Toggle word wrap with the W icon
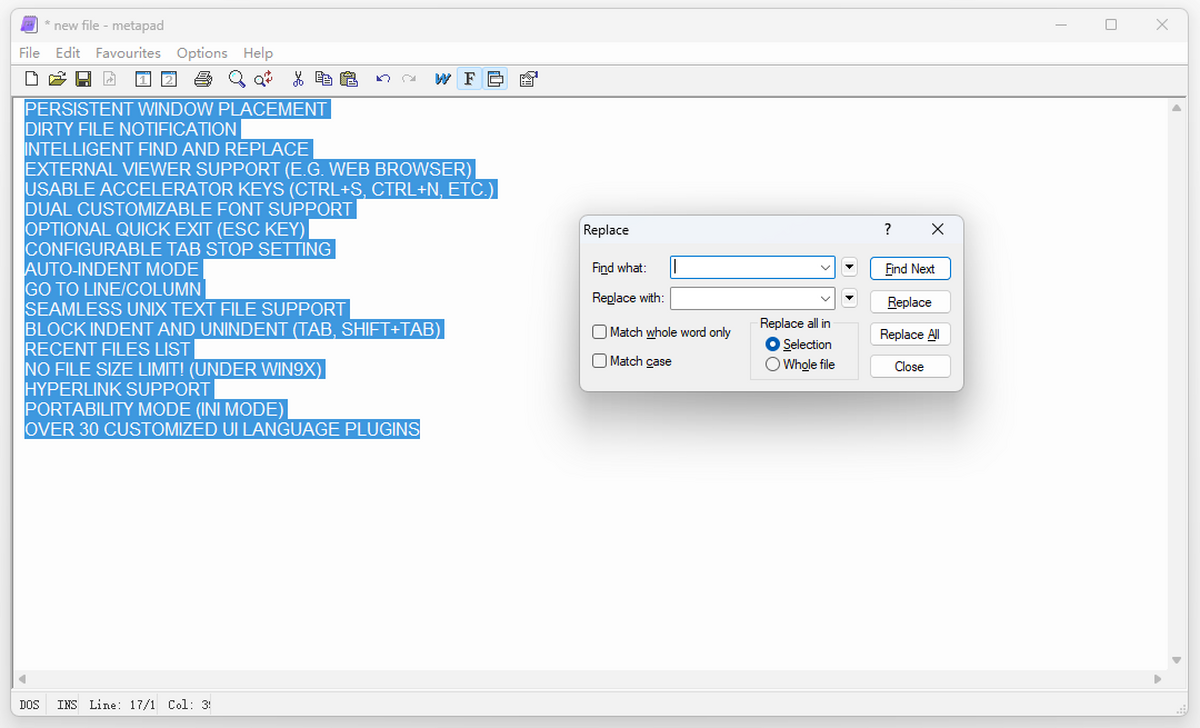This screenshot has height=728, width=1200. (442, 79)
